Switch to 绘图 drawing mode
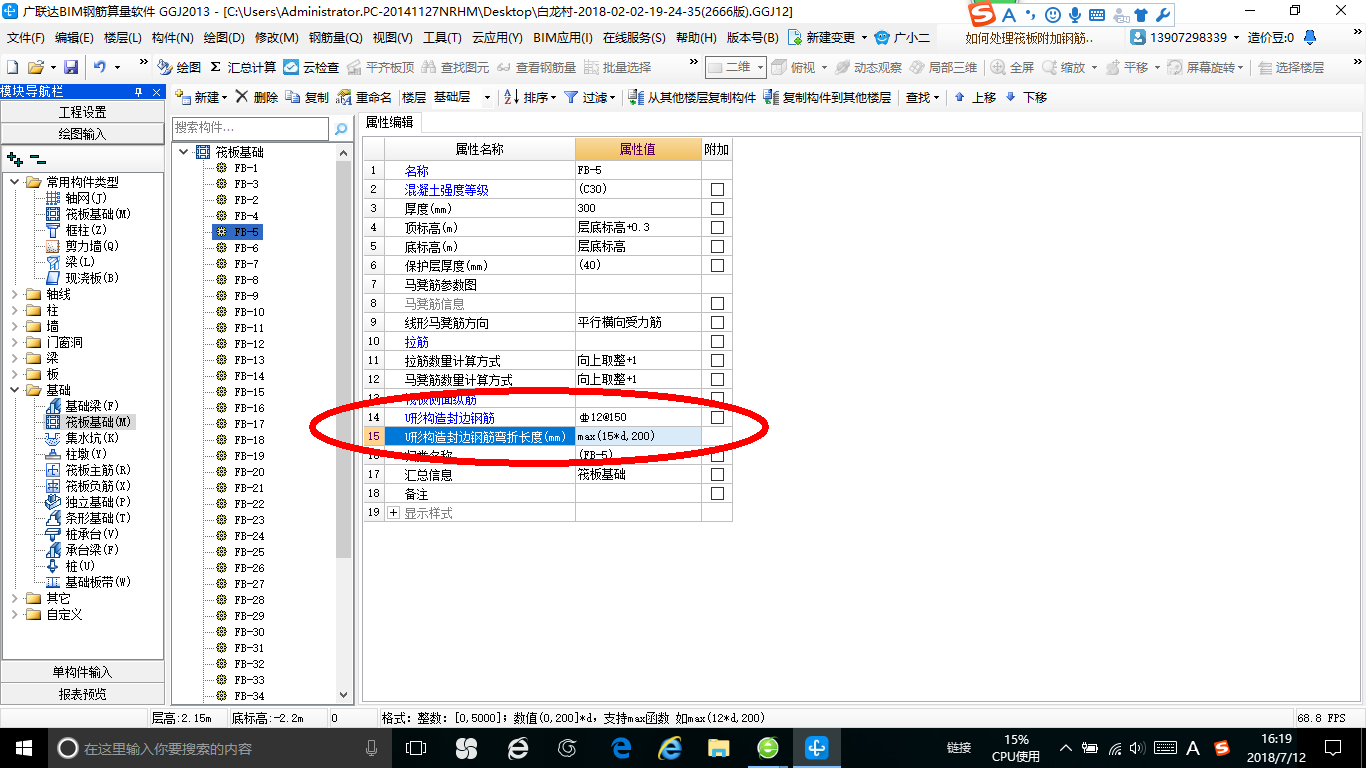This screenshot has width=1366, height=768. [x=179, y=67]
